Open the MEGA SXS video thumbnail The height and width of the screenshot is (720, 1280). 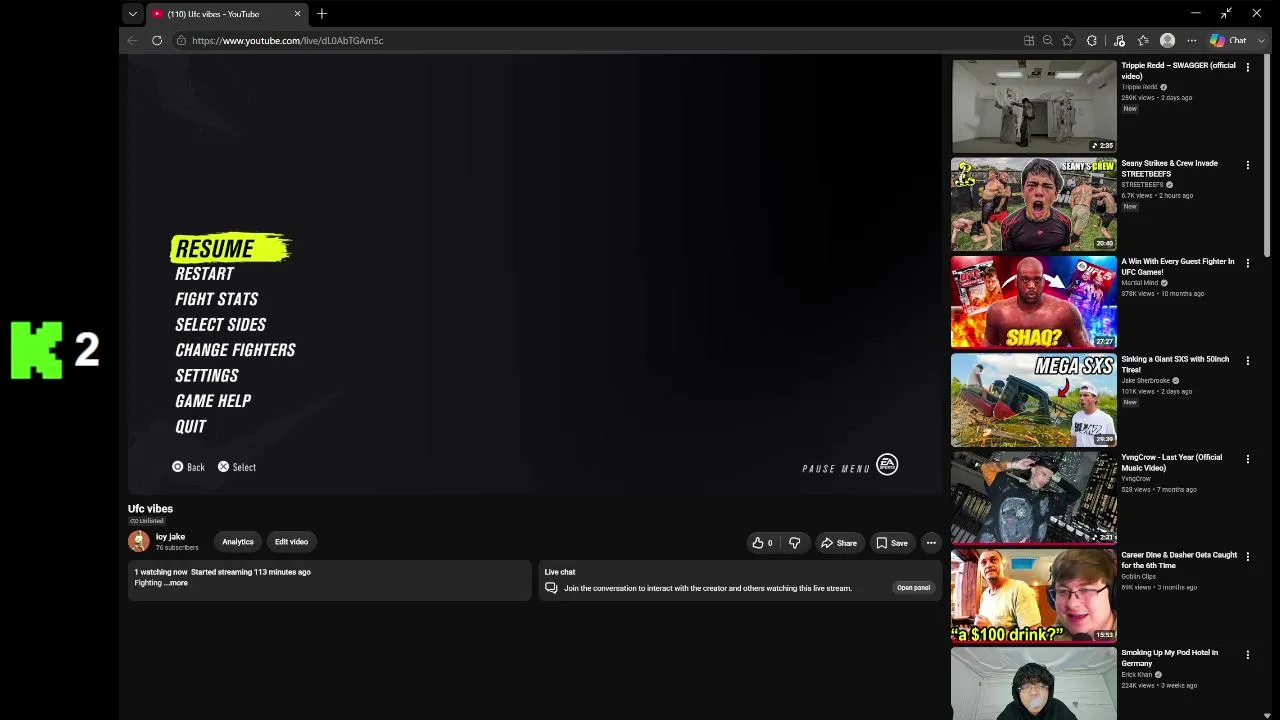pyautogui.click(x=1034, y=399)
